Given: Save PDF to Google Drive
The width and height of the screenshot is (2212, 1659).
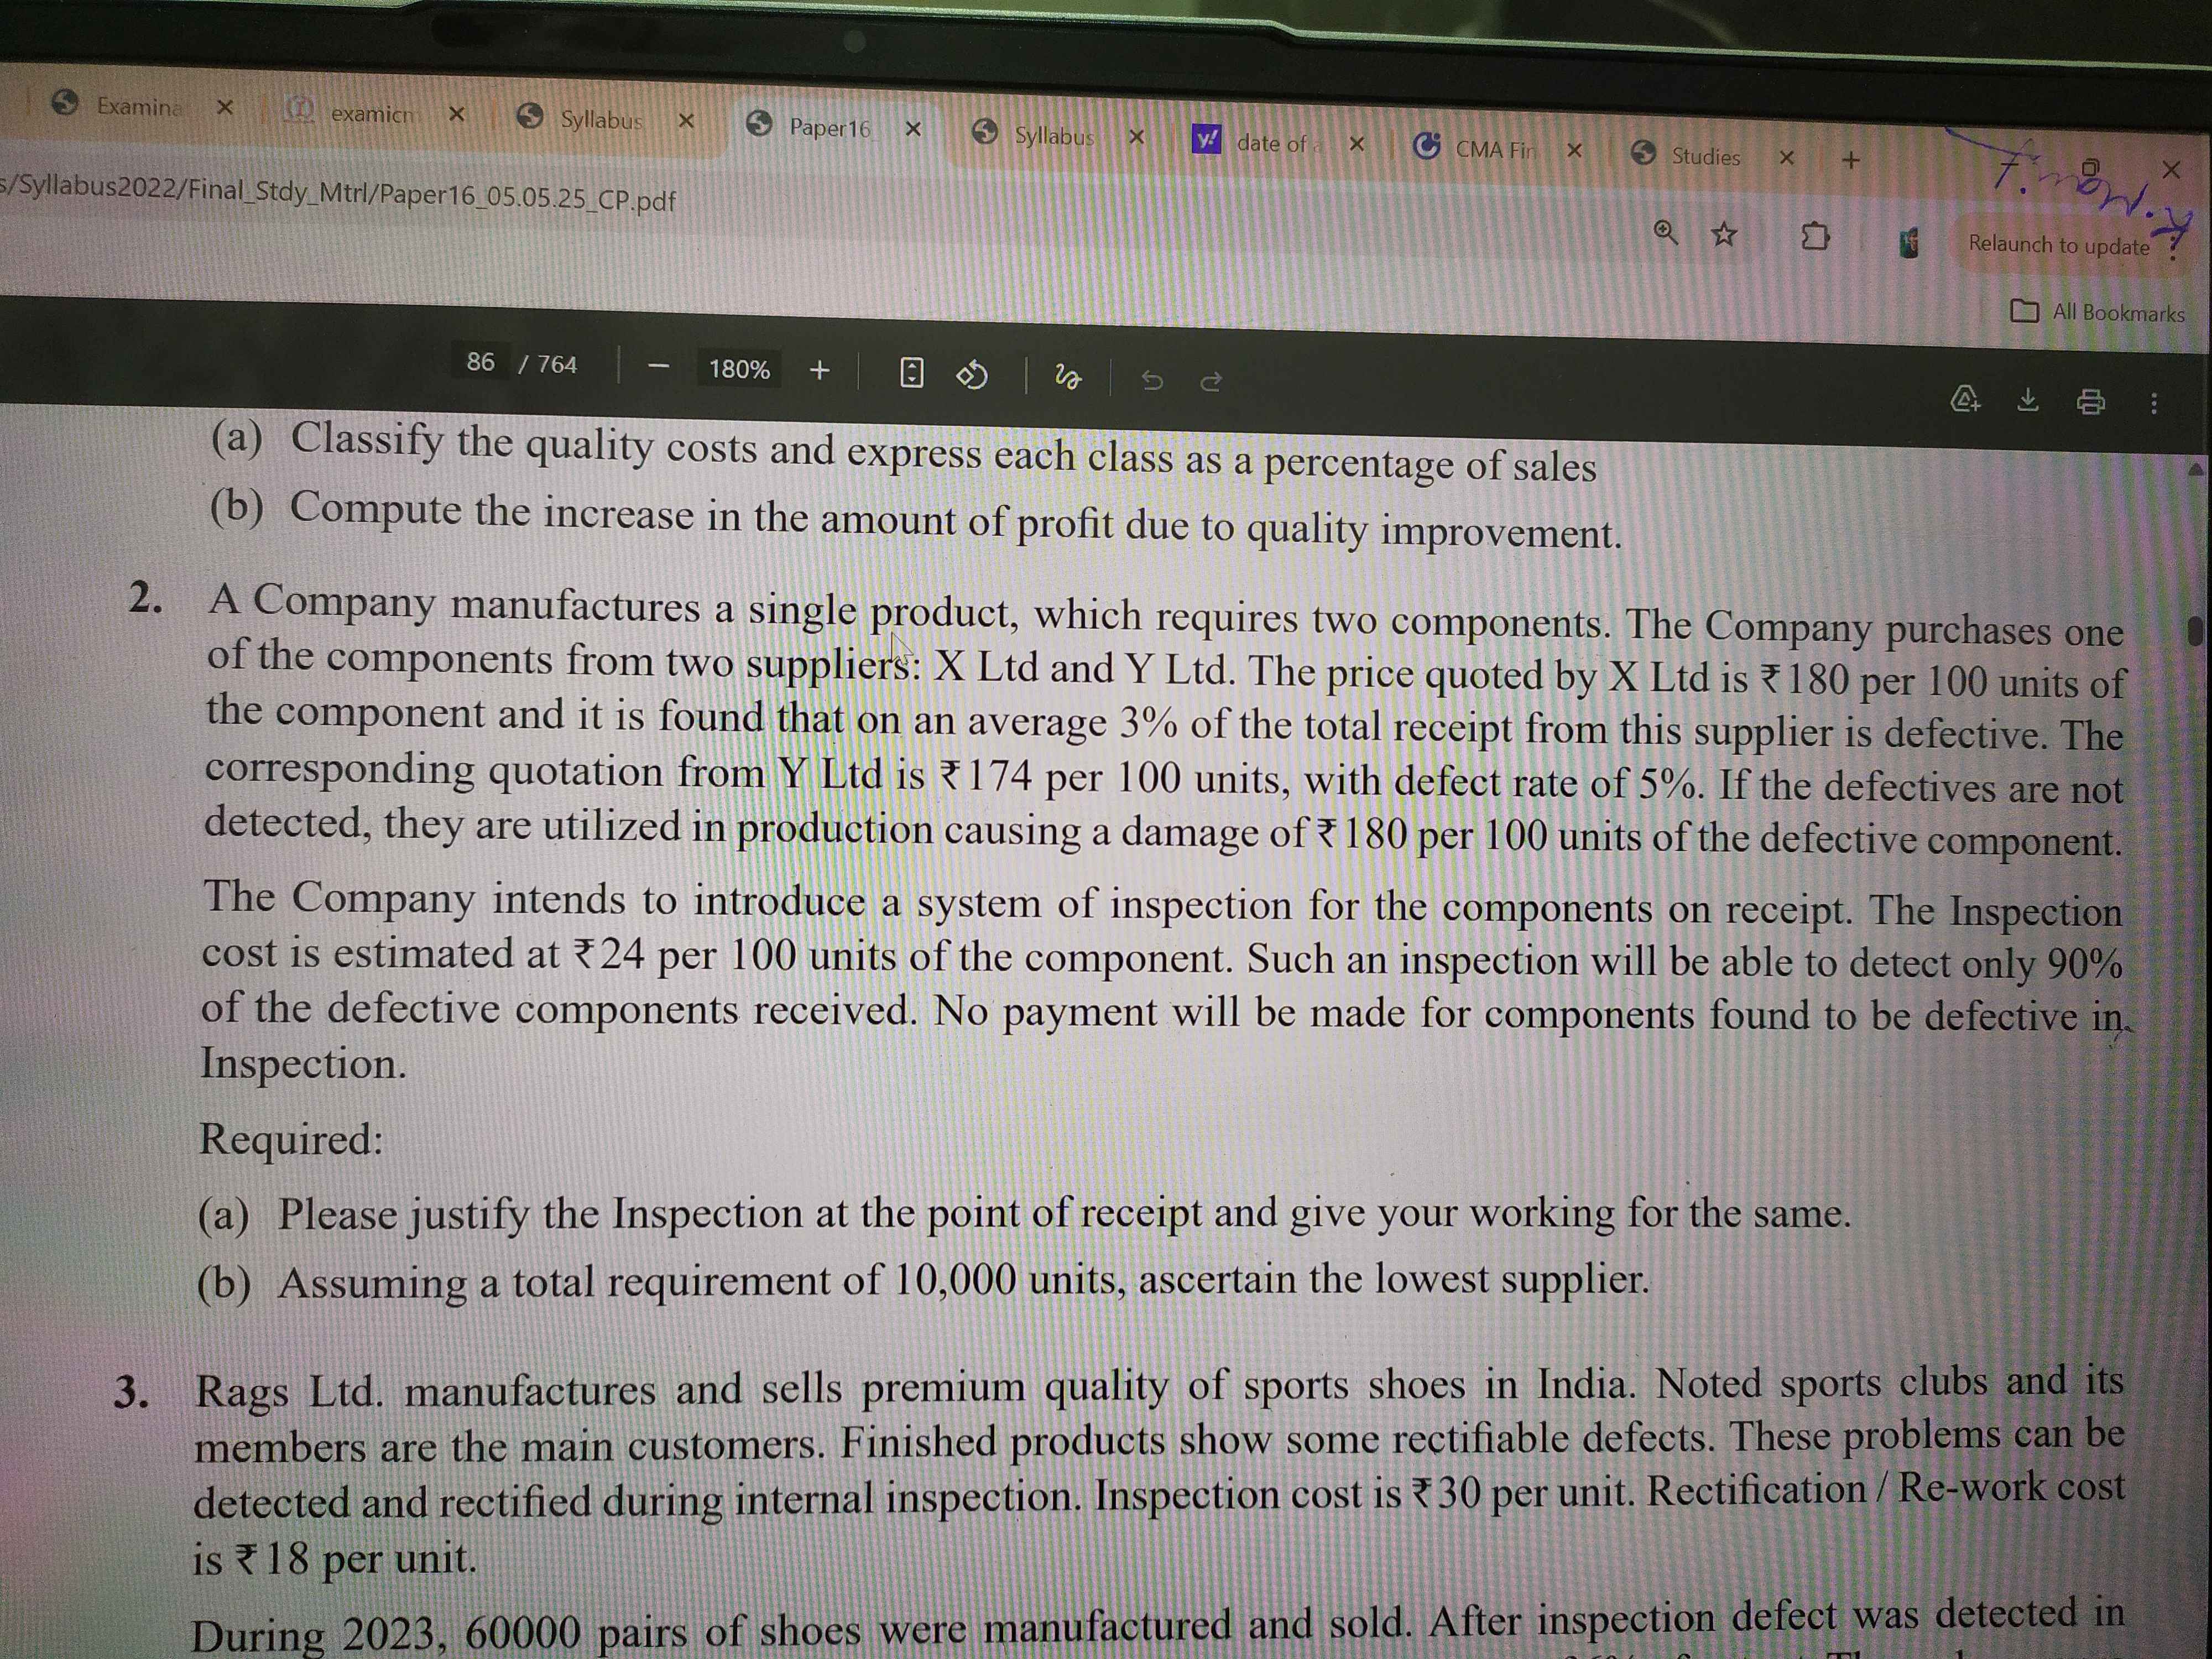Looking at the screenshot, I should 1965,399.
